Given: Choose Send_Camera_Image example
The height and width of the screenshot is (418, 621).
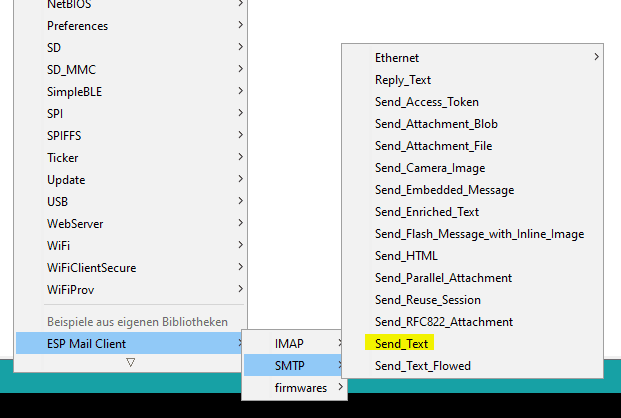Looking at the screenshot, I should coord(430,168).
